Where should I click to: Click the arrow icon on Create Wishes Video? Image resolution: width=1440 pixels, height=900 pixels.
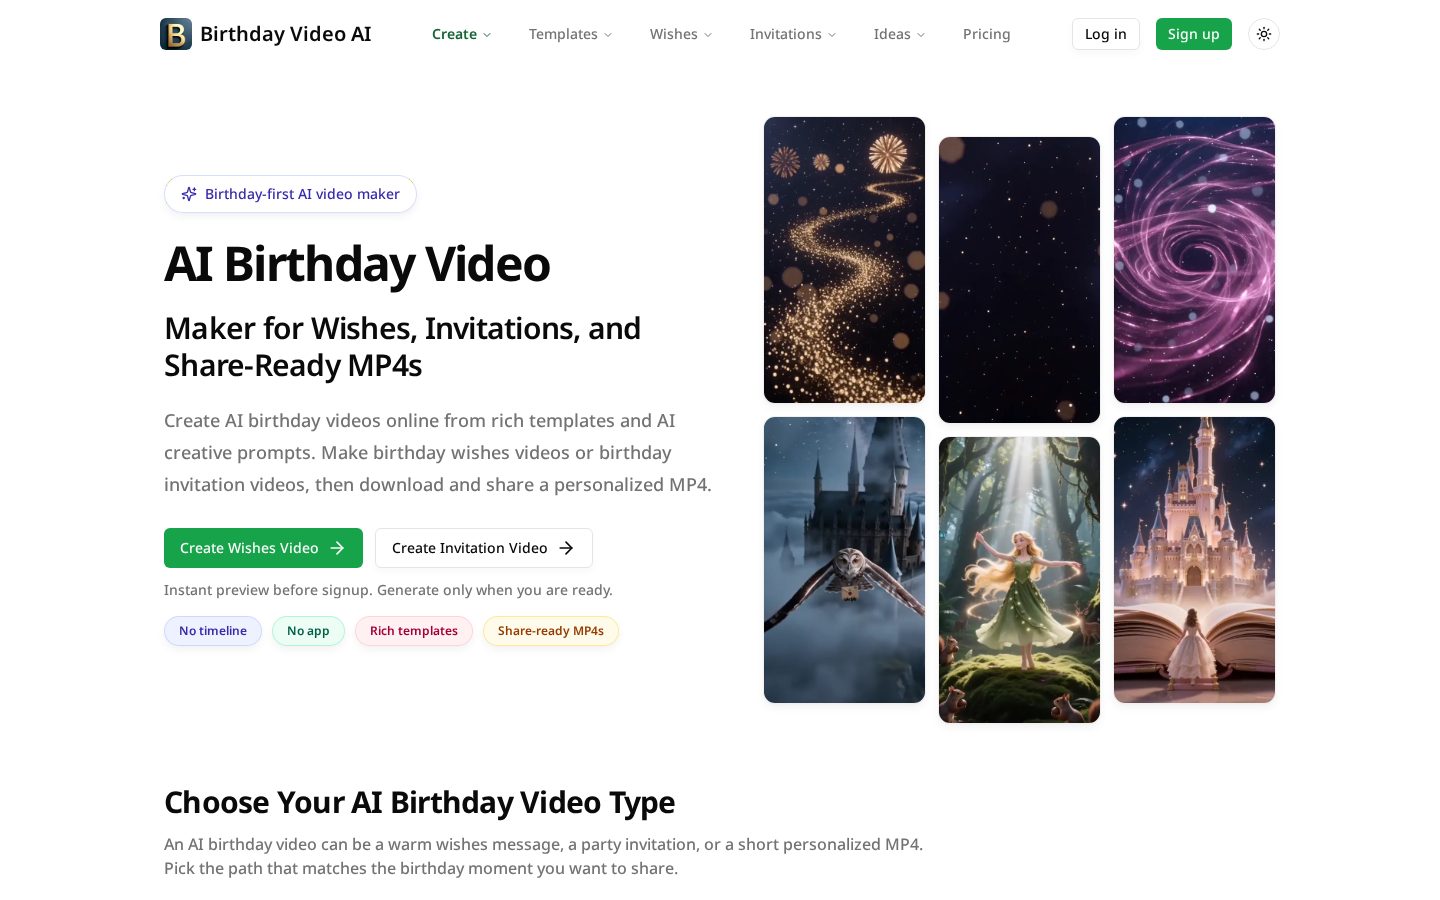coord(338,548)
